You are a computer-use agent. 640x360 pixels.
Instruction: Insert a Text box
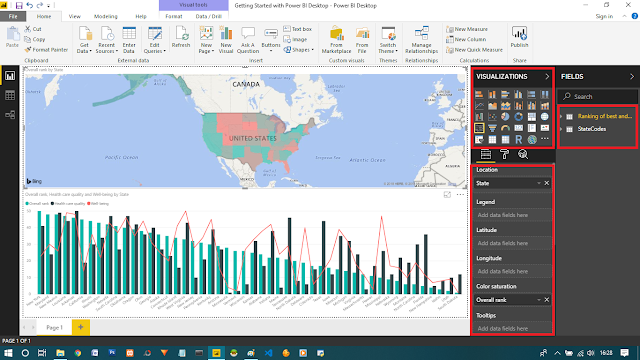pyautogui.click(x=298, y=29)
